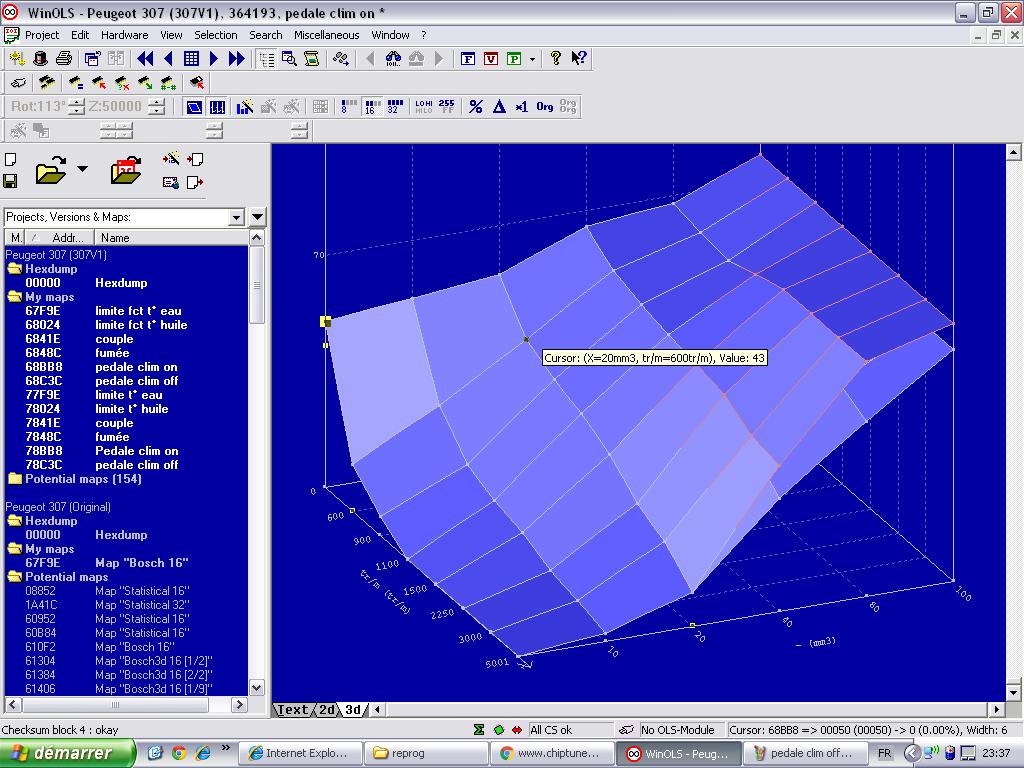Click the save floppy disk icon
This screenshot has height=768, width=1024.
click(x=10, y=181)
